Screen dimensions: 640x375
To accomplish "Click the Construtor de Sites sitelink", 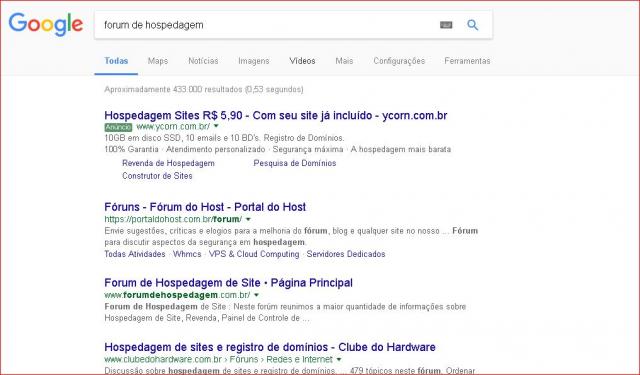I will coord(157,176).
